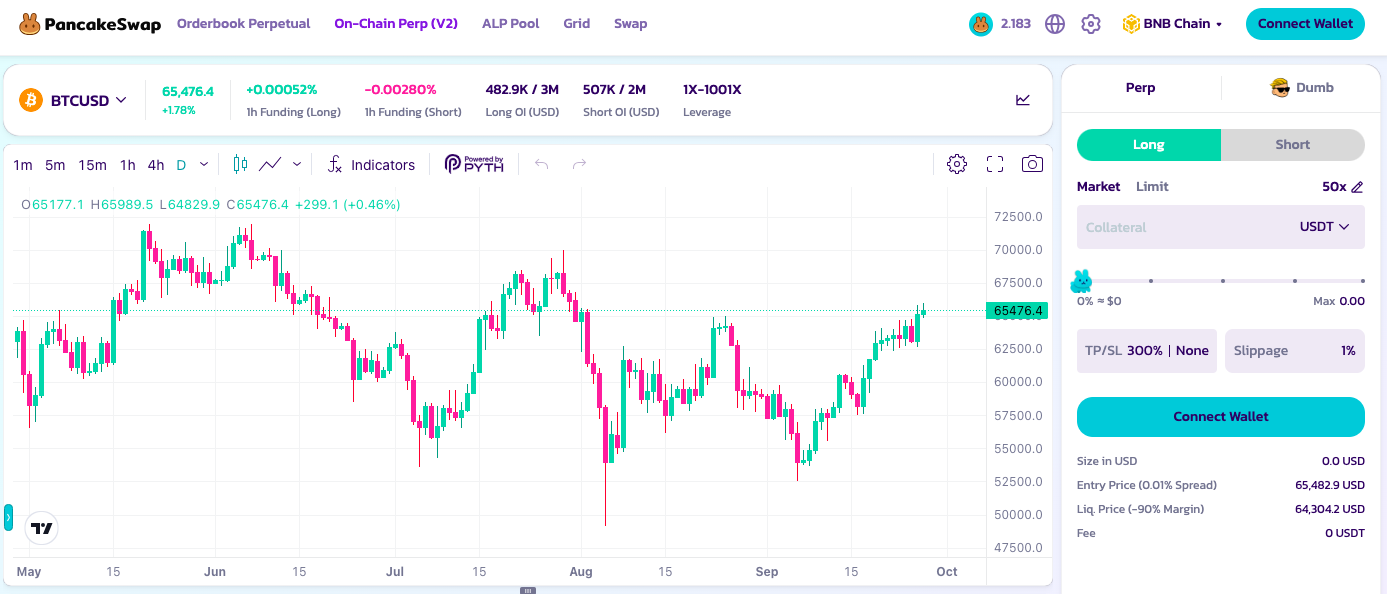Toggle chart fullscreen mode icon
This screenshot has height=594, width=1387.
point(995,164)
